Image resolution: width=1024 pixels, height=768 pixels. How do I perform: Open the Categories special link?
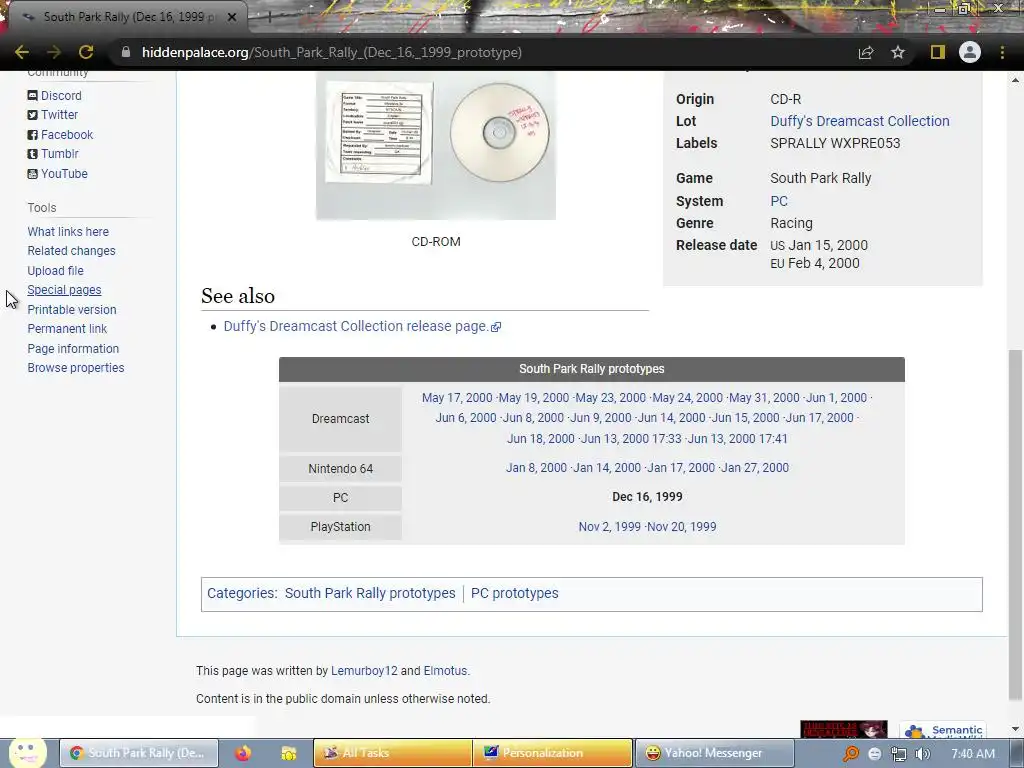[240, 593]
